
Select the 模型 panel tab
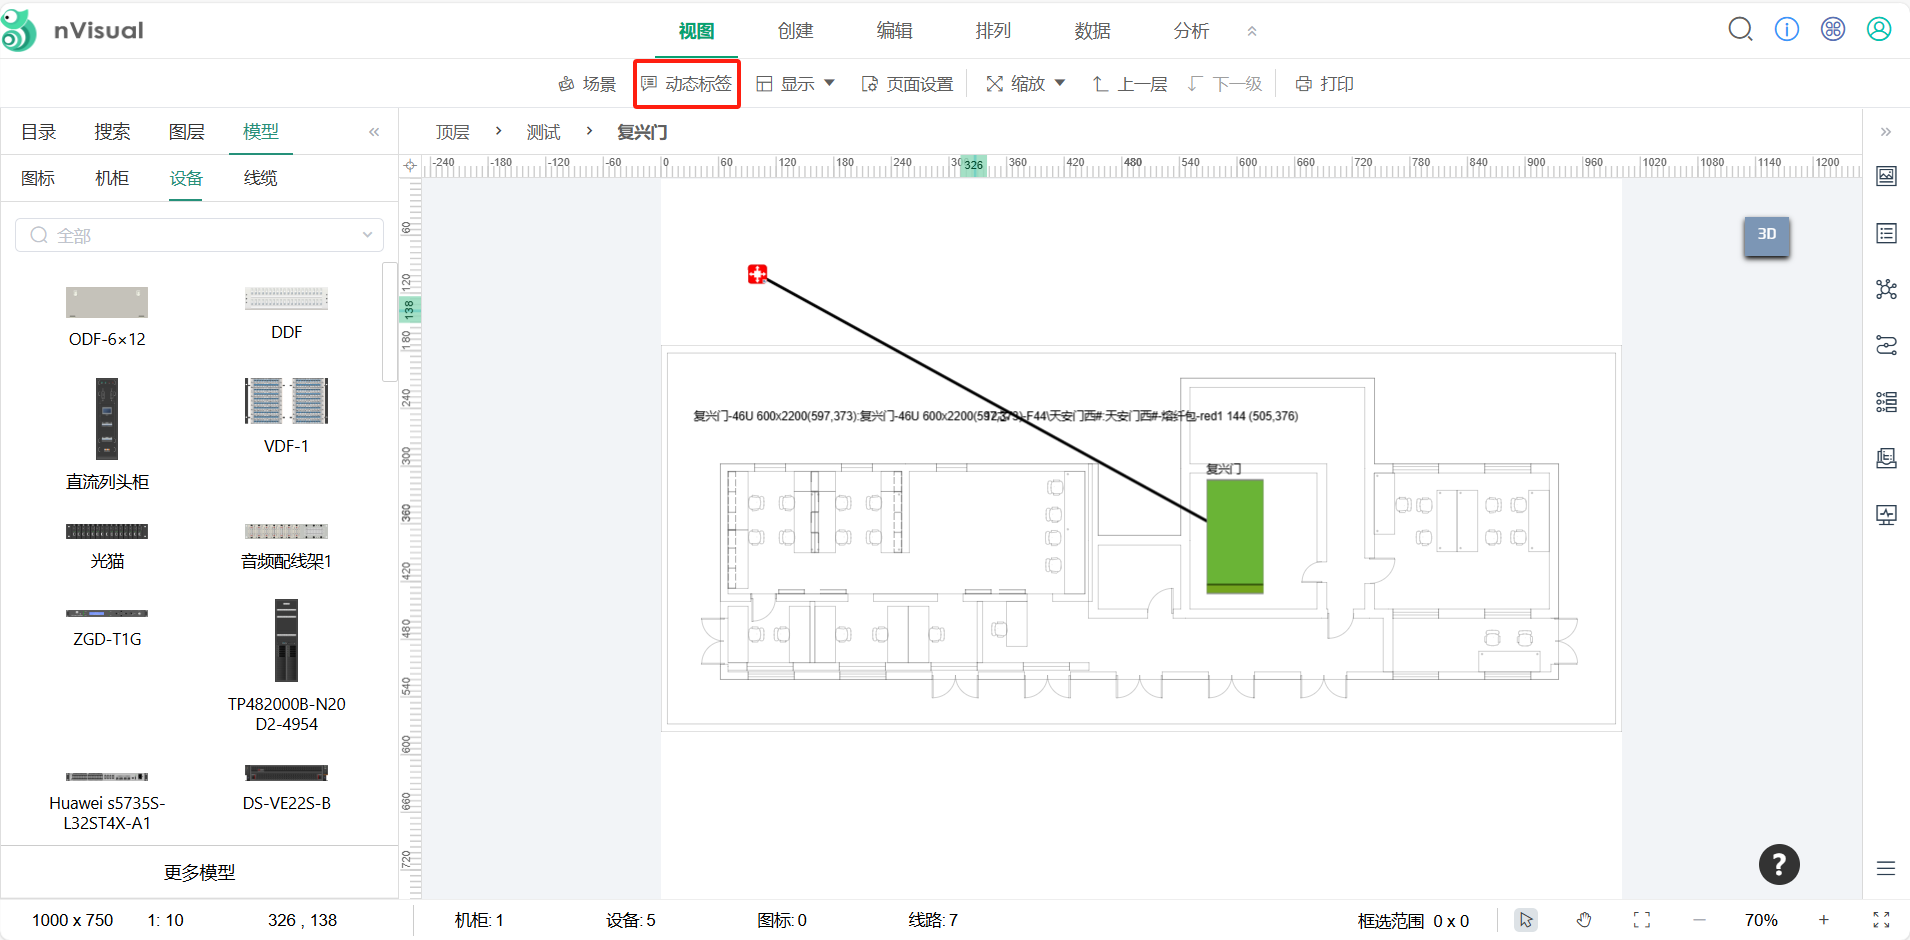tap(261, 132)
